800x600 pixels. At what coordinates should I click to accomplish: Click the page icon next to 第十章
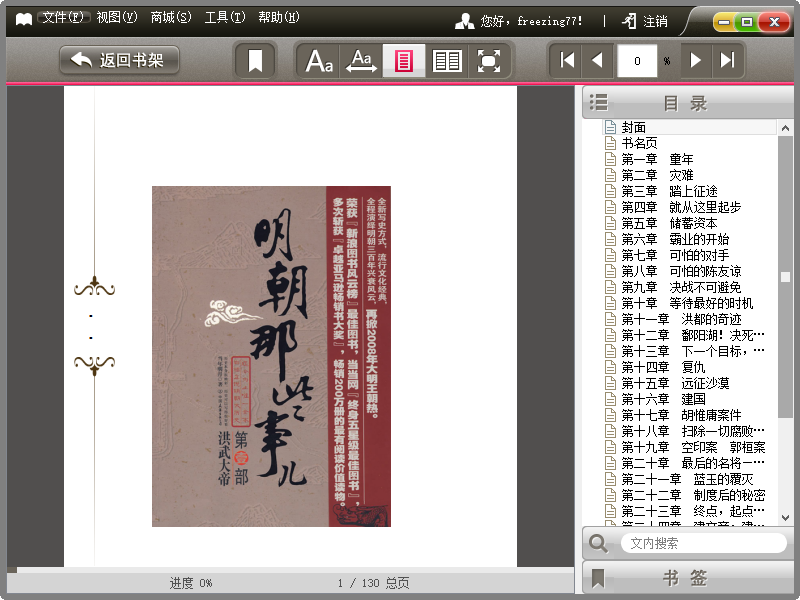click(x=610, y=303)
